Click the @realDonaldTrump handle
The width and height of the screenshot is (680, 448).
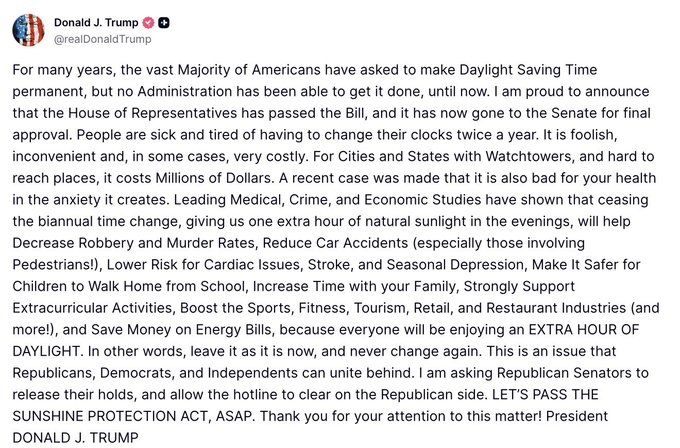coord(102,39)
